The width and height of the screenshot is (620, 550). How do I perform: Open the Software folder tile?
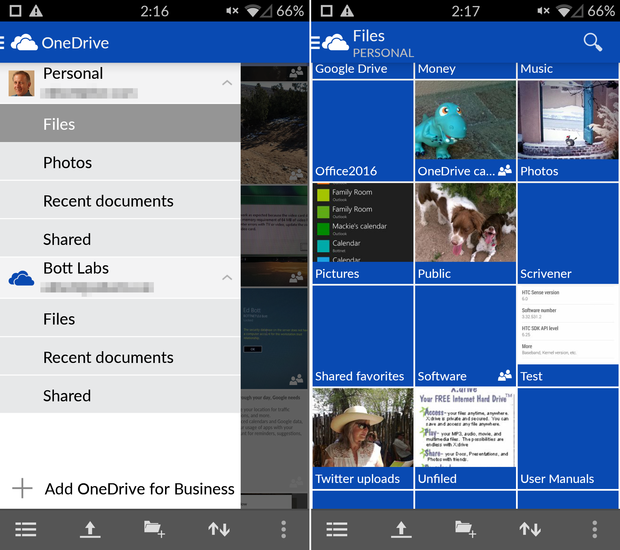pos(465,336)
